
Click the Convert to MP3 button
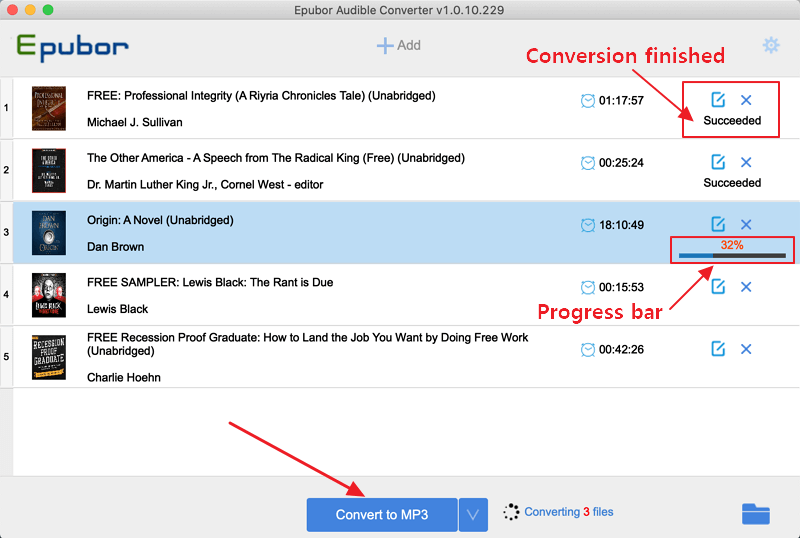(x=382, y=515)
